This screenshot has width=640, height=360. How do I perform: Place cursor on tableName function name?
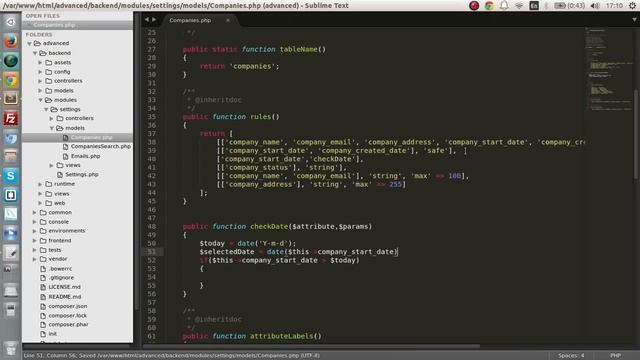[x=299, y=49]
